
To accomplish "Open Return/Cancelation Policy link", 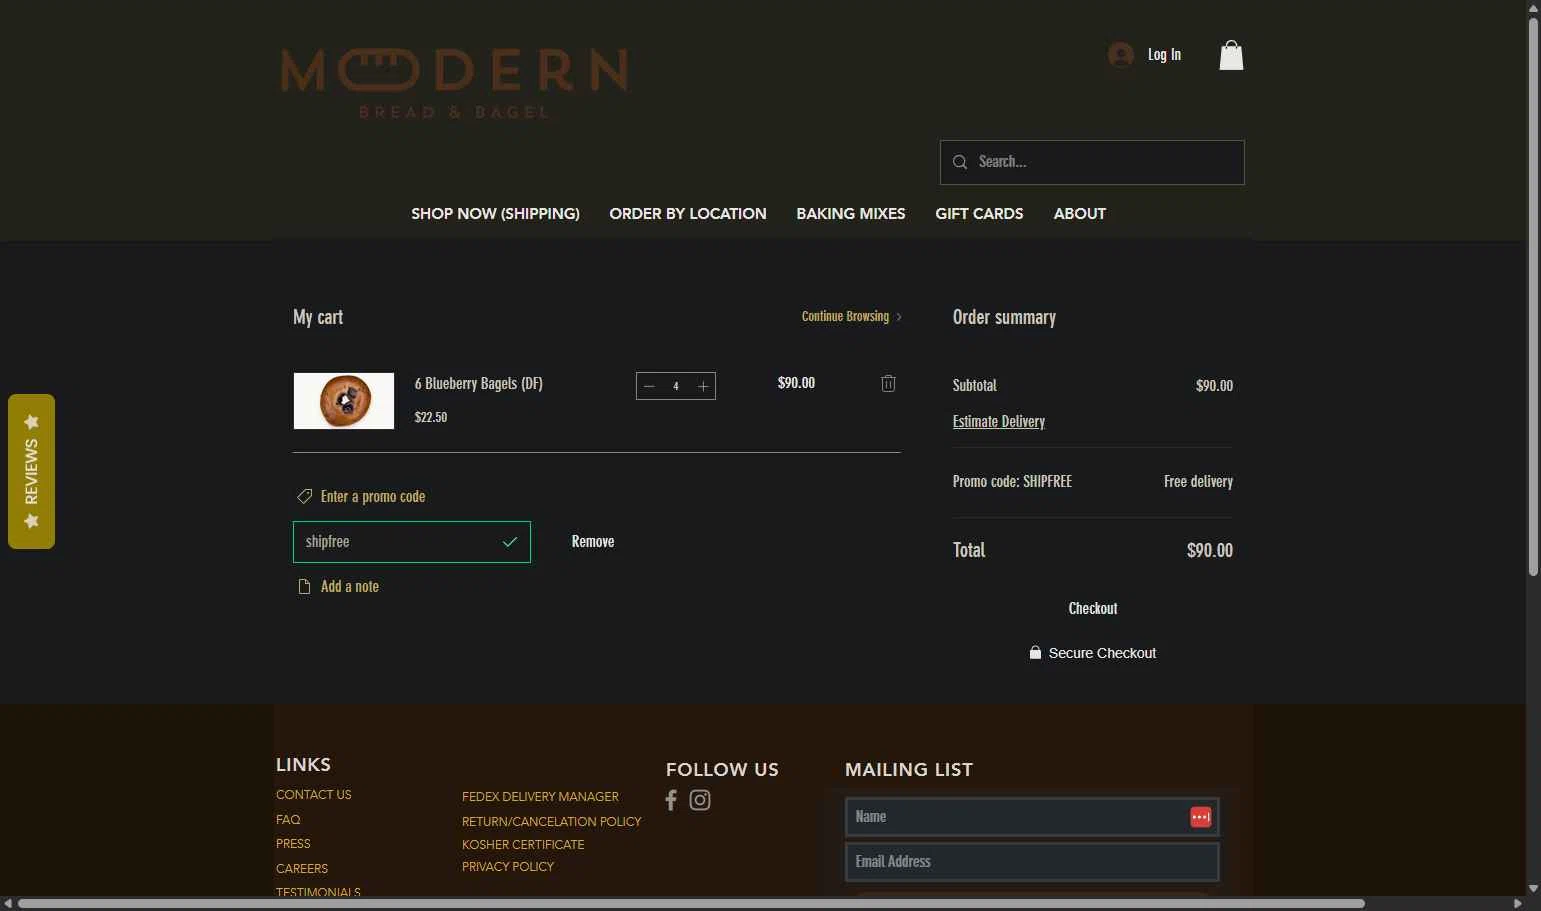I will coord(552,822).
